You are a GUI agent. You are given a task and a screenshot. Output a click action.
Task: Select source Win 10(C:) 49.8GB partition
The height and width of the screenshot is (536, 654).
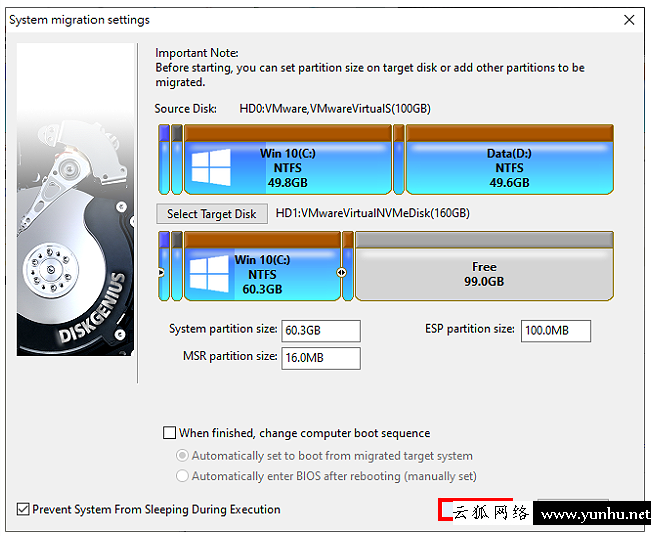click(x=288, y=159)
